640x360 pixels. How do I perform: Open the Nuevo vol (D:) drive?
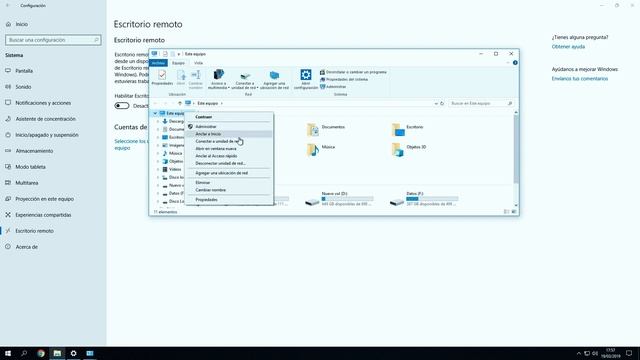(x=339, y=199)
